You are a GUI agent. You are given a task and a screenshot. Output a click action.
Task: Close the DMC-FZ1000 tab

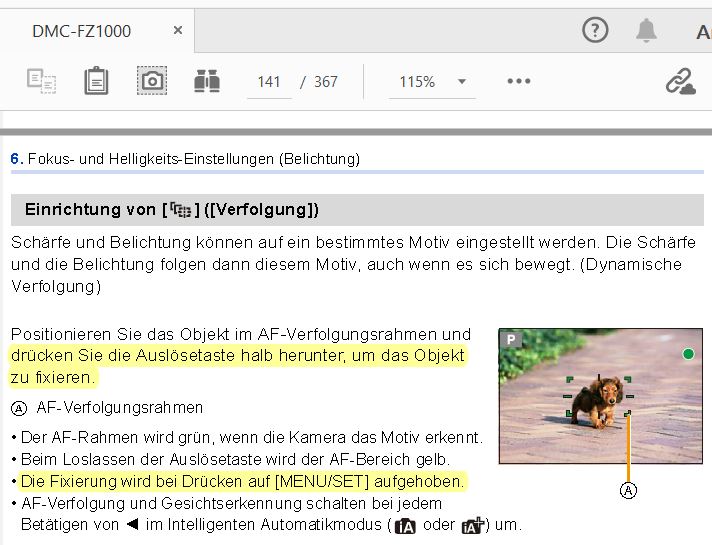[178, 30]
